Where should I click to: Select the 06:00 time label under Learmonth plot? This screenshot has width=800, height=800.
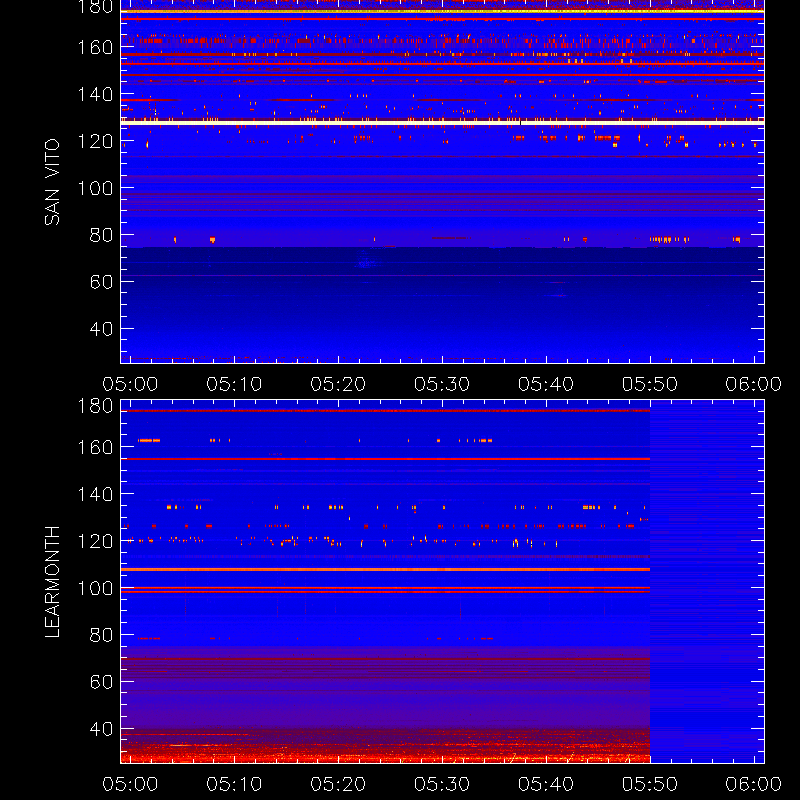click(x=754, y=784)
